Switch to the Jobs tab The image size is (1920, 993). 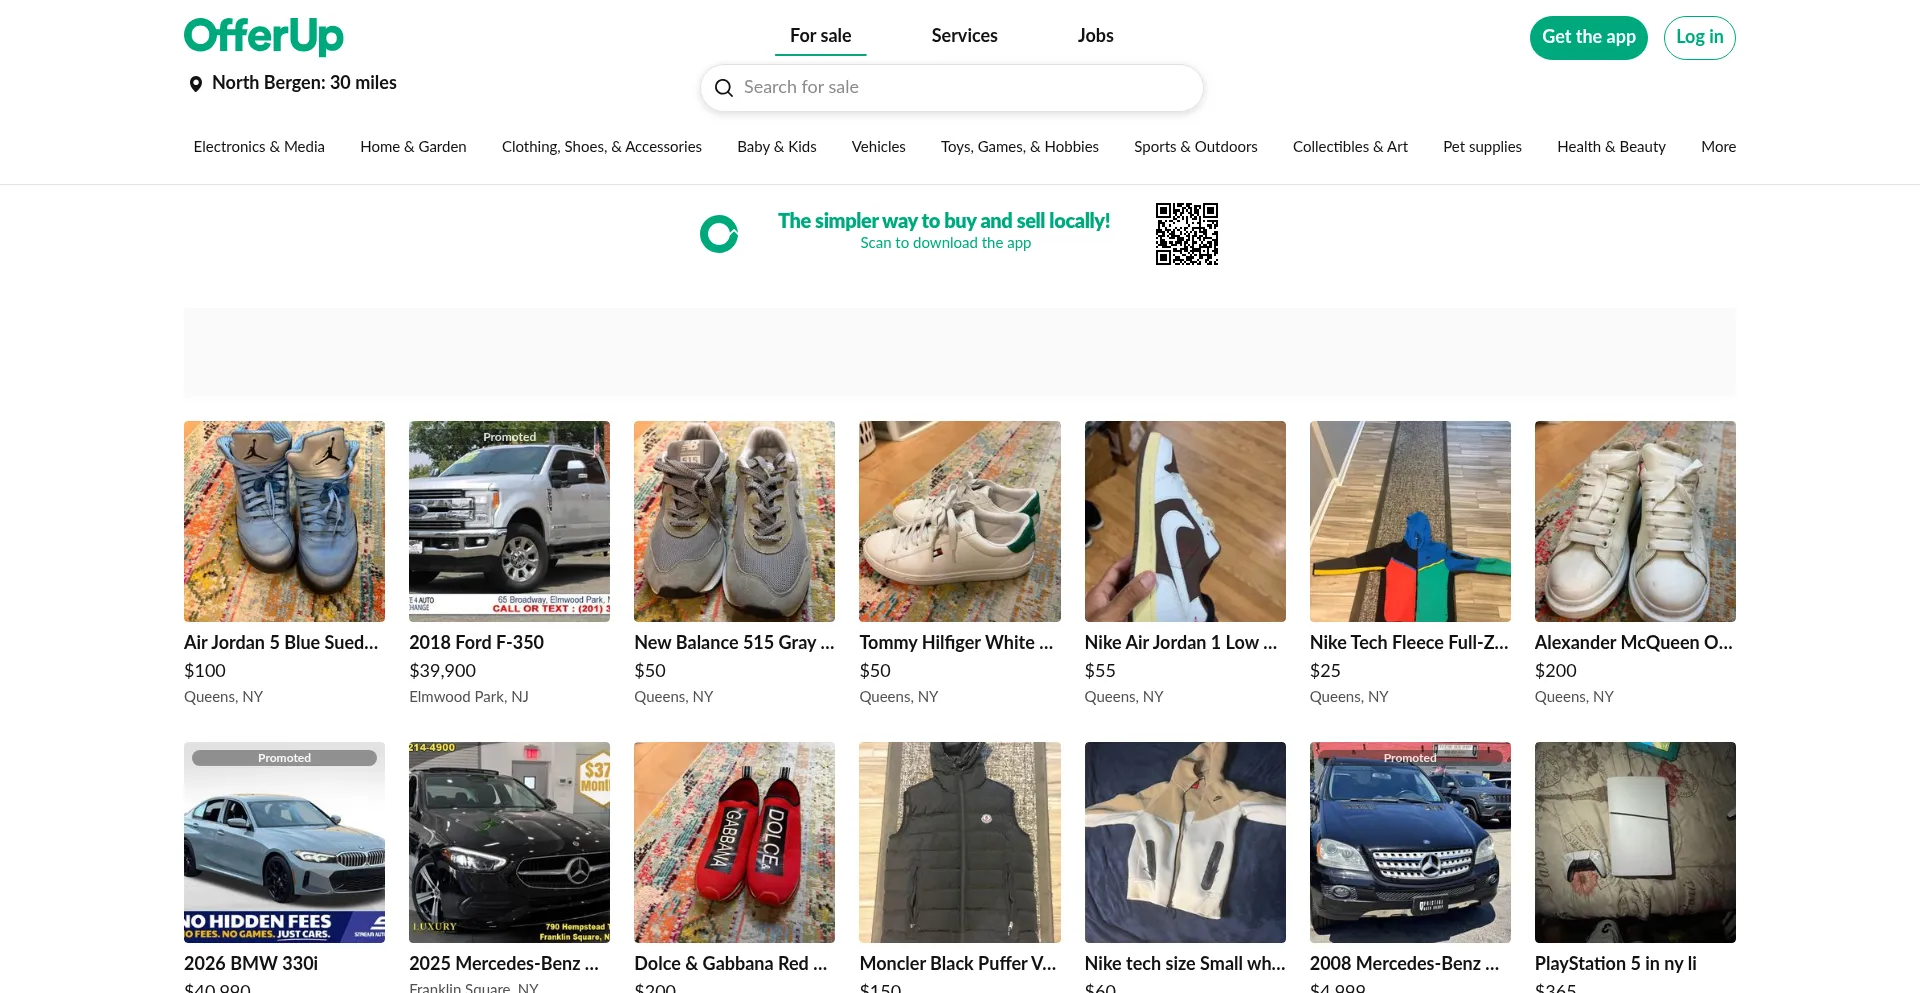click(x=1096, y=36)
